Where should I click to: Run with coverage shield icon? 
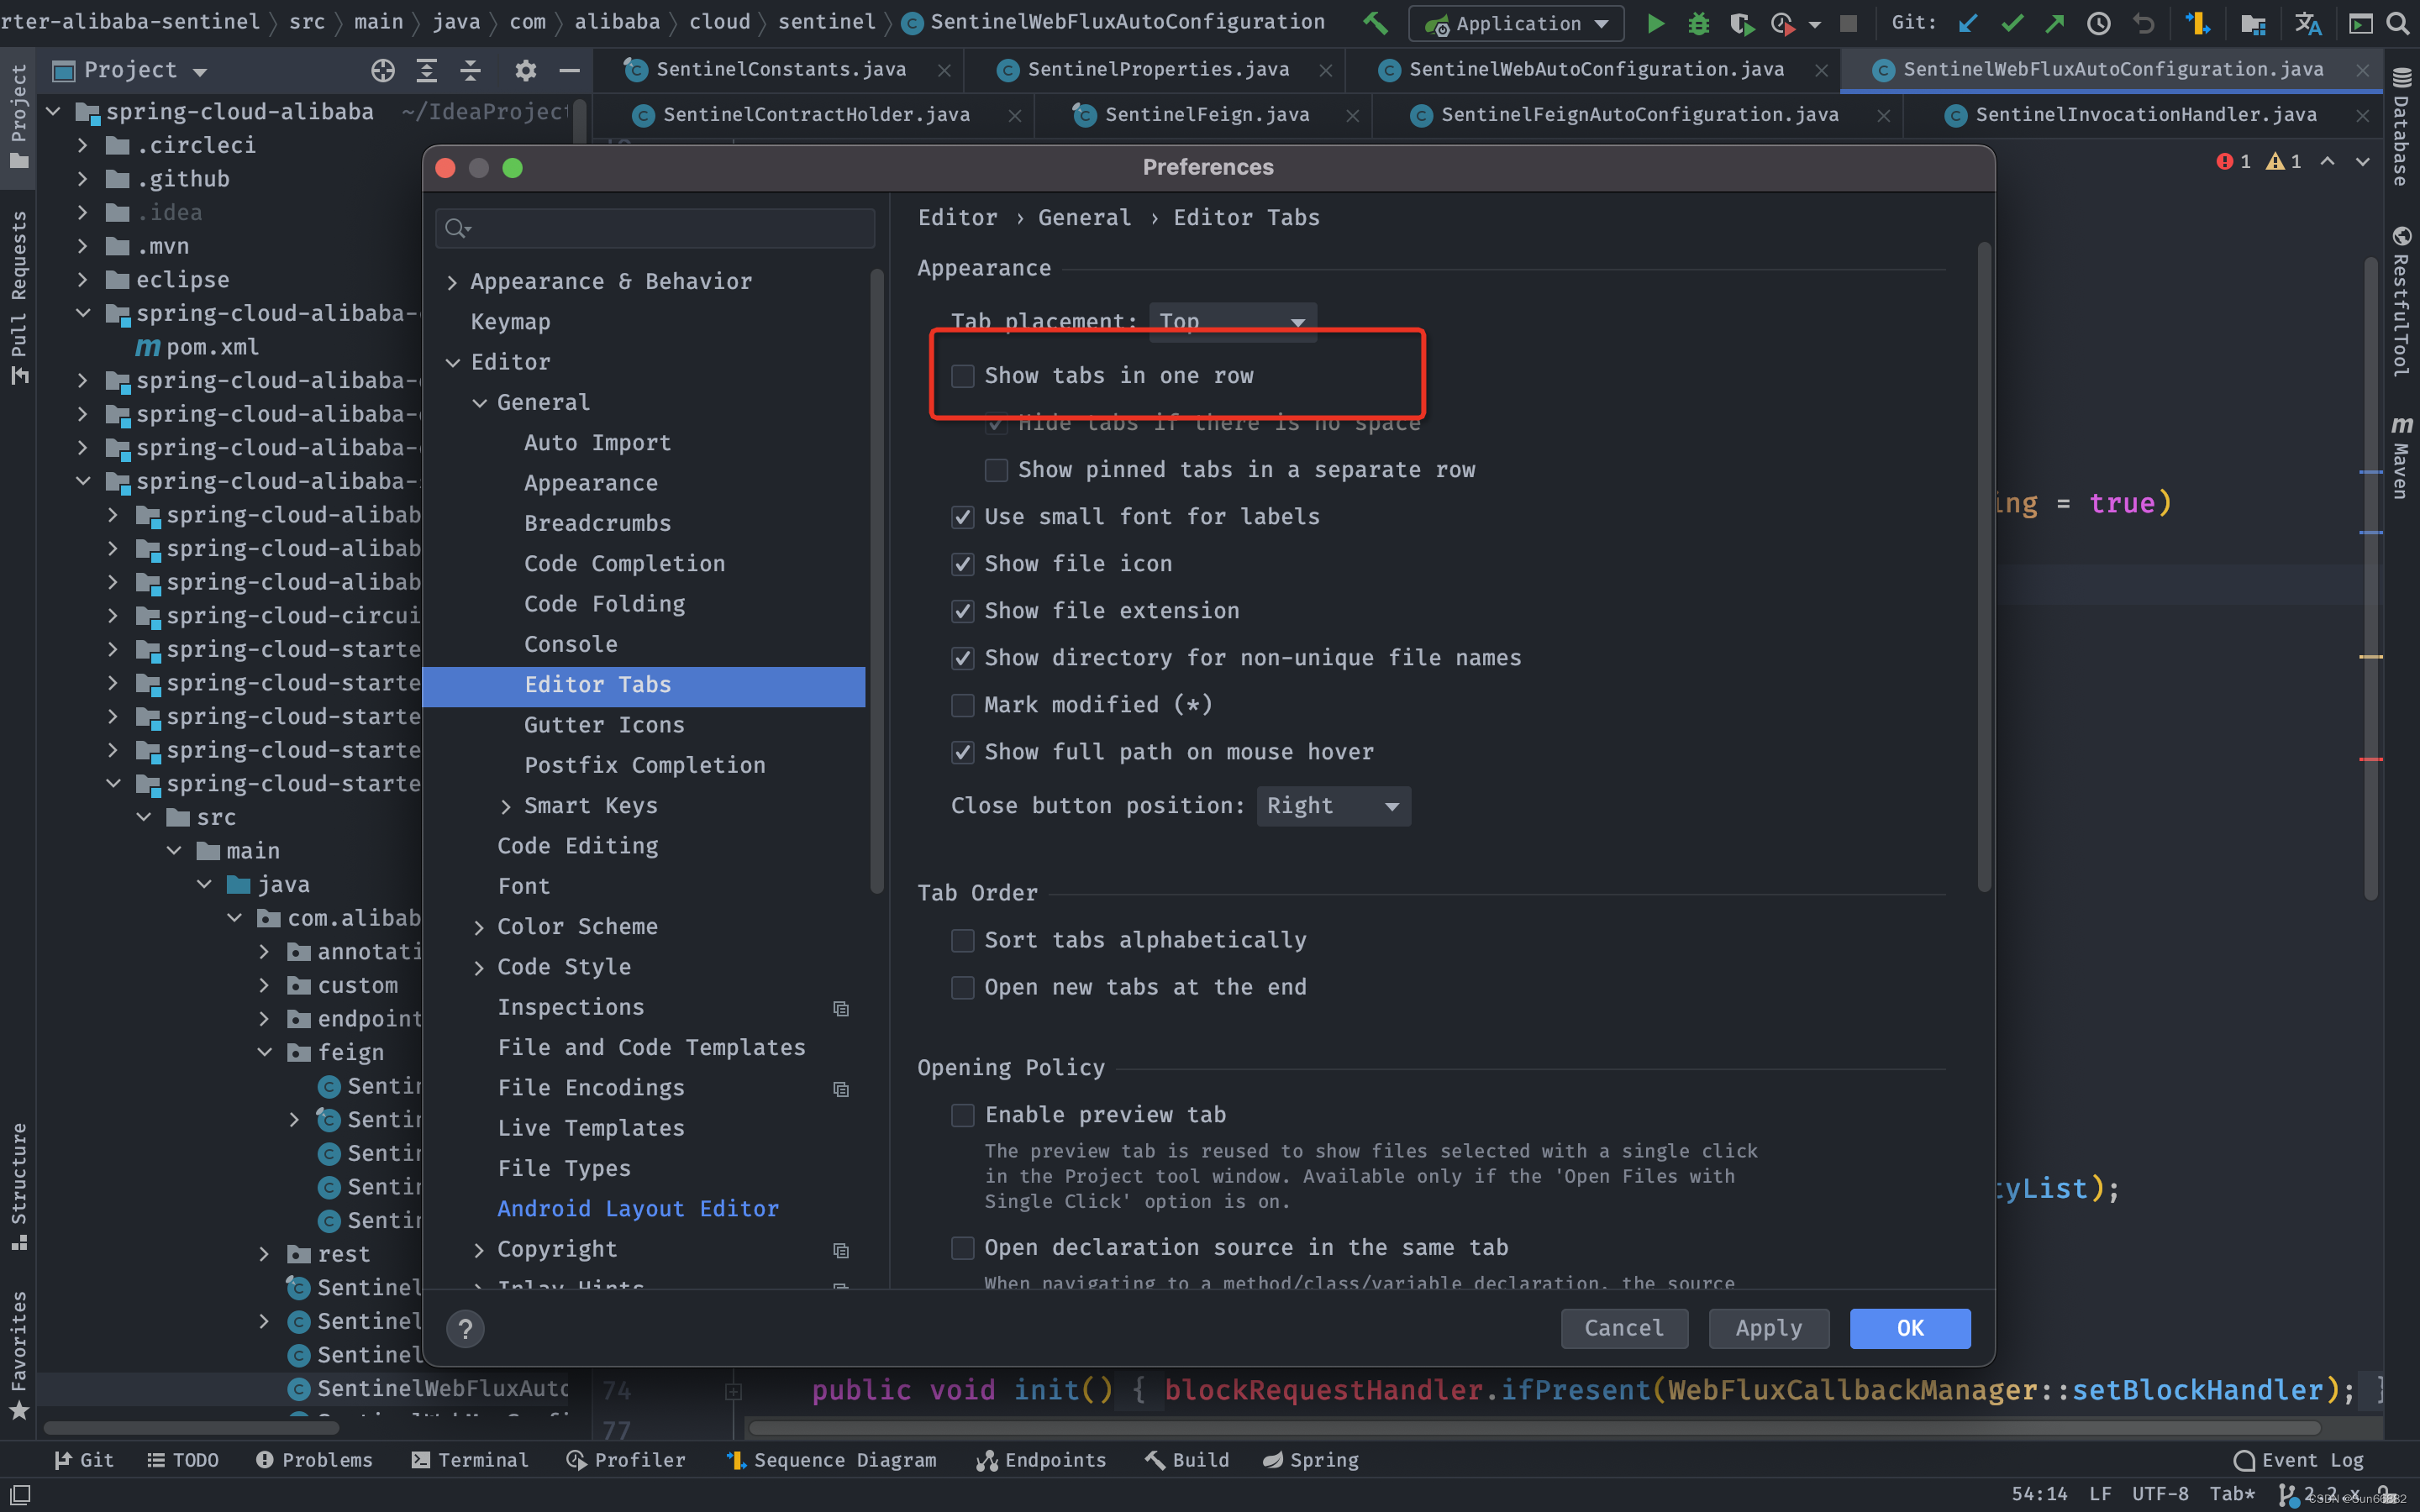pos(1741,23)
